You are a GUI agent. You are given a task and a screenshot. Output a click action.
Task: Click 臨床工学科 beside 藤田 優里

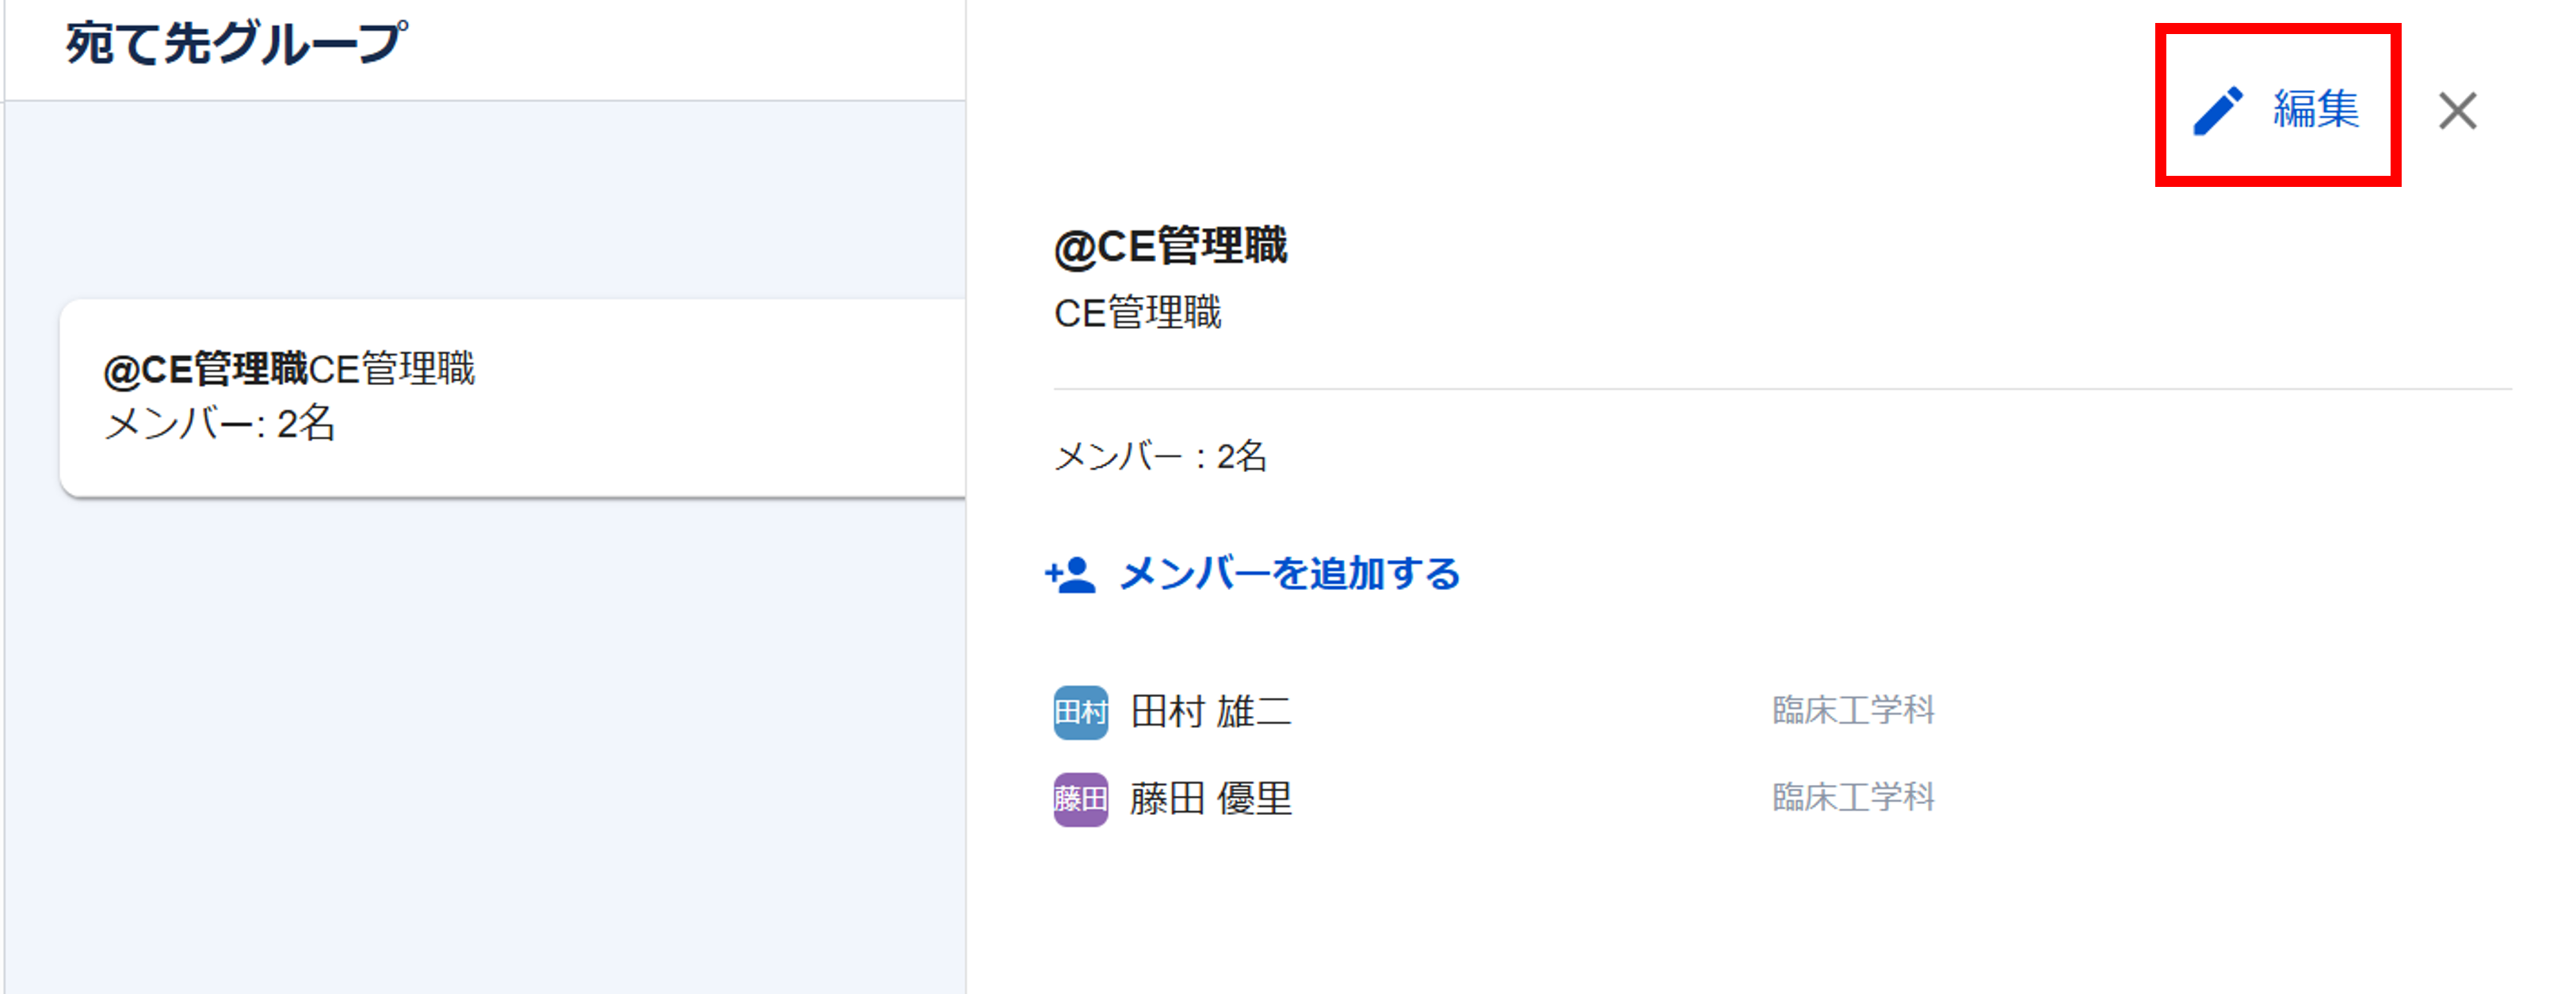1852,798
